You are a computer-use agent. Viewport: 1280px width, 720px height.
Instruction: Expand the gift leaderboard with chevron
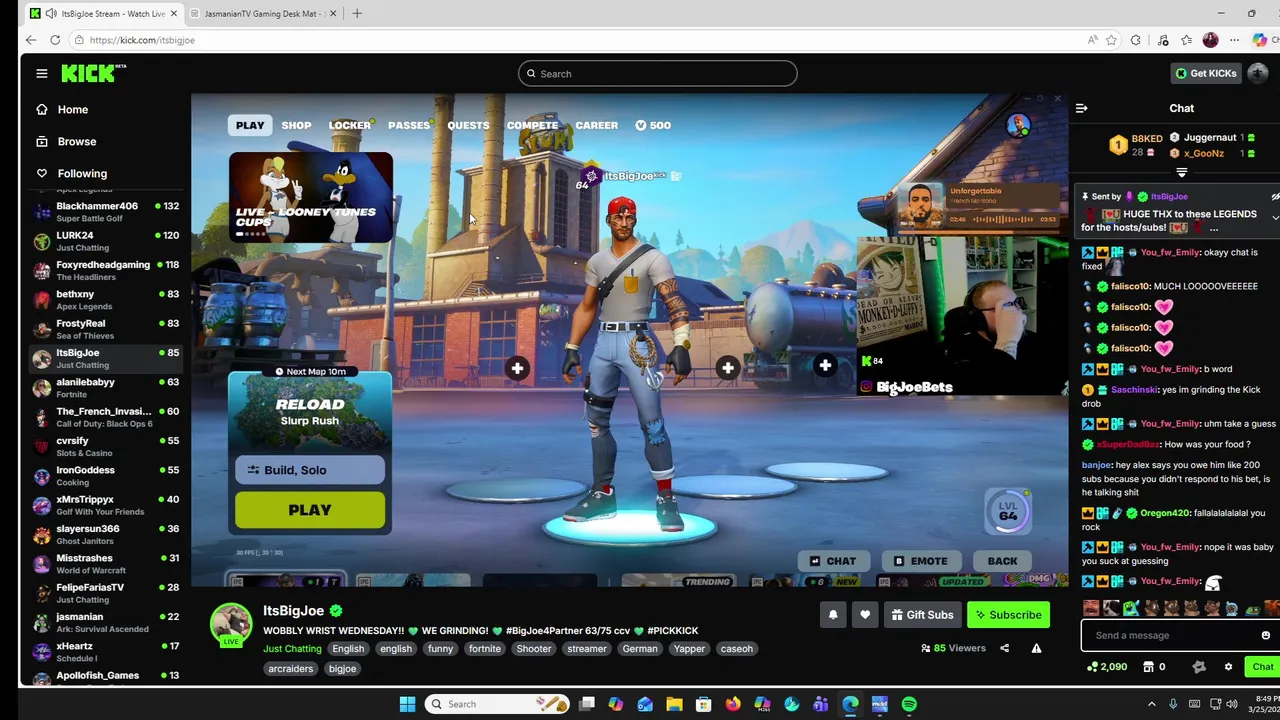coord(1181,173)
